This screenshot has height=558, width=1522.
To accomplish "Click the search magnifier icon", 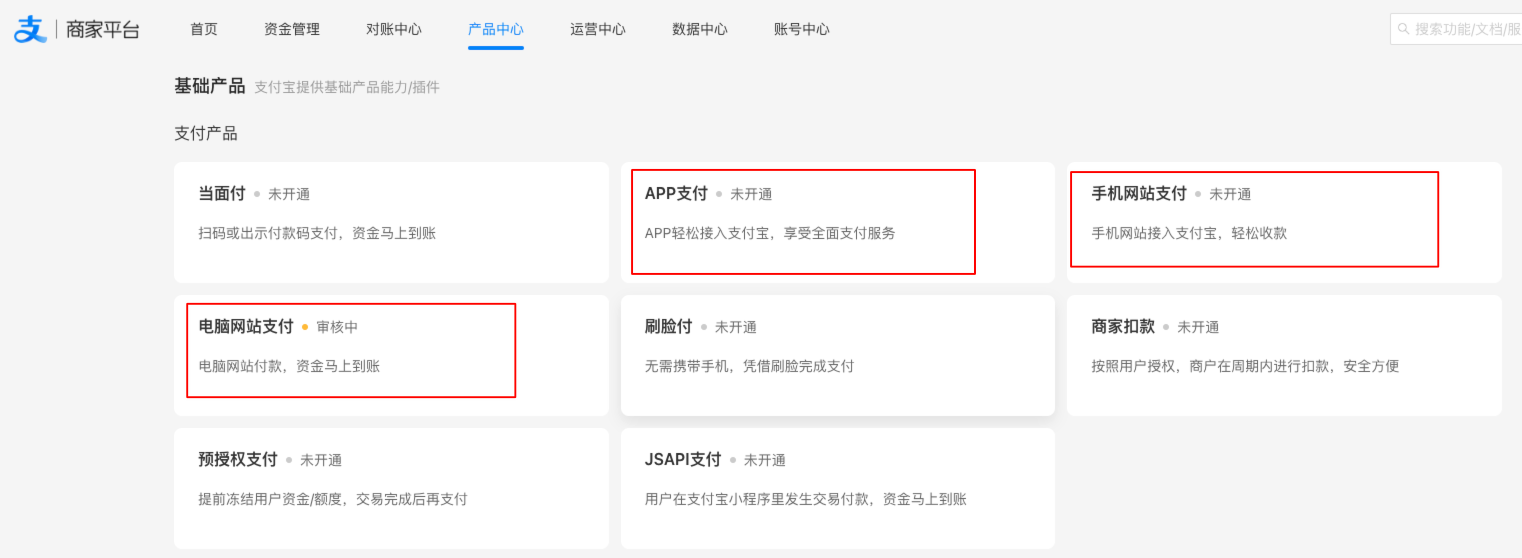I will point(1404,29).
